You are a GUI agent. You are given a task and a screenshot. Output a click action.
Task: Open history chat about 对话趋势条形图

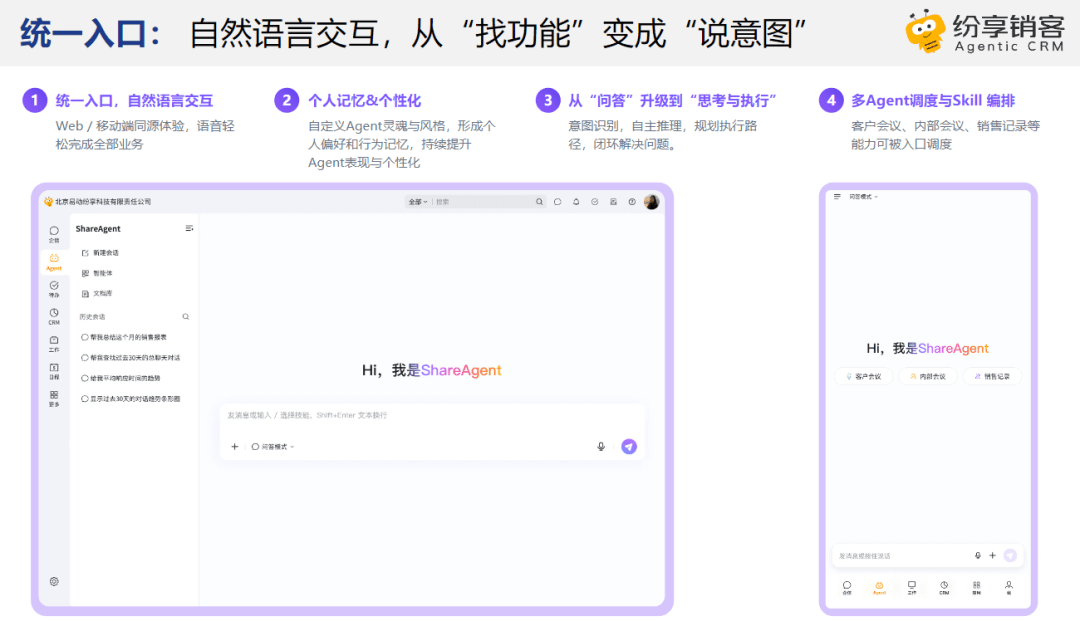pyautogui.click(x=131, y=399)
